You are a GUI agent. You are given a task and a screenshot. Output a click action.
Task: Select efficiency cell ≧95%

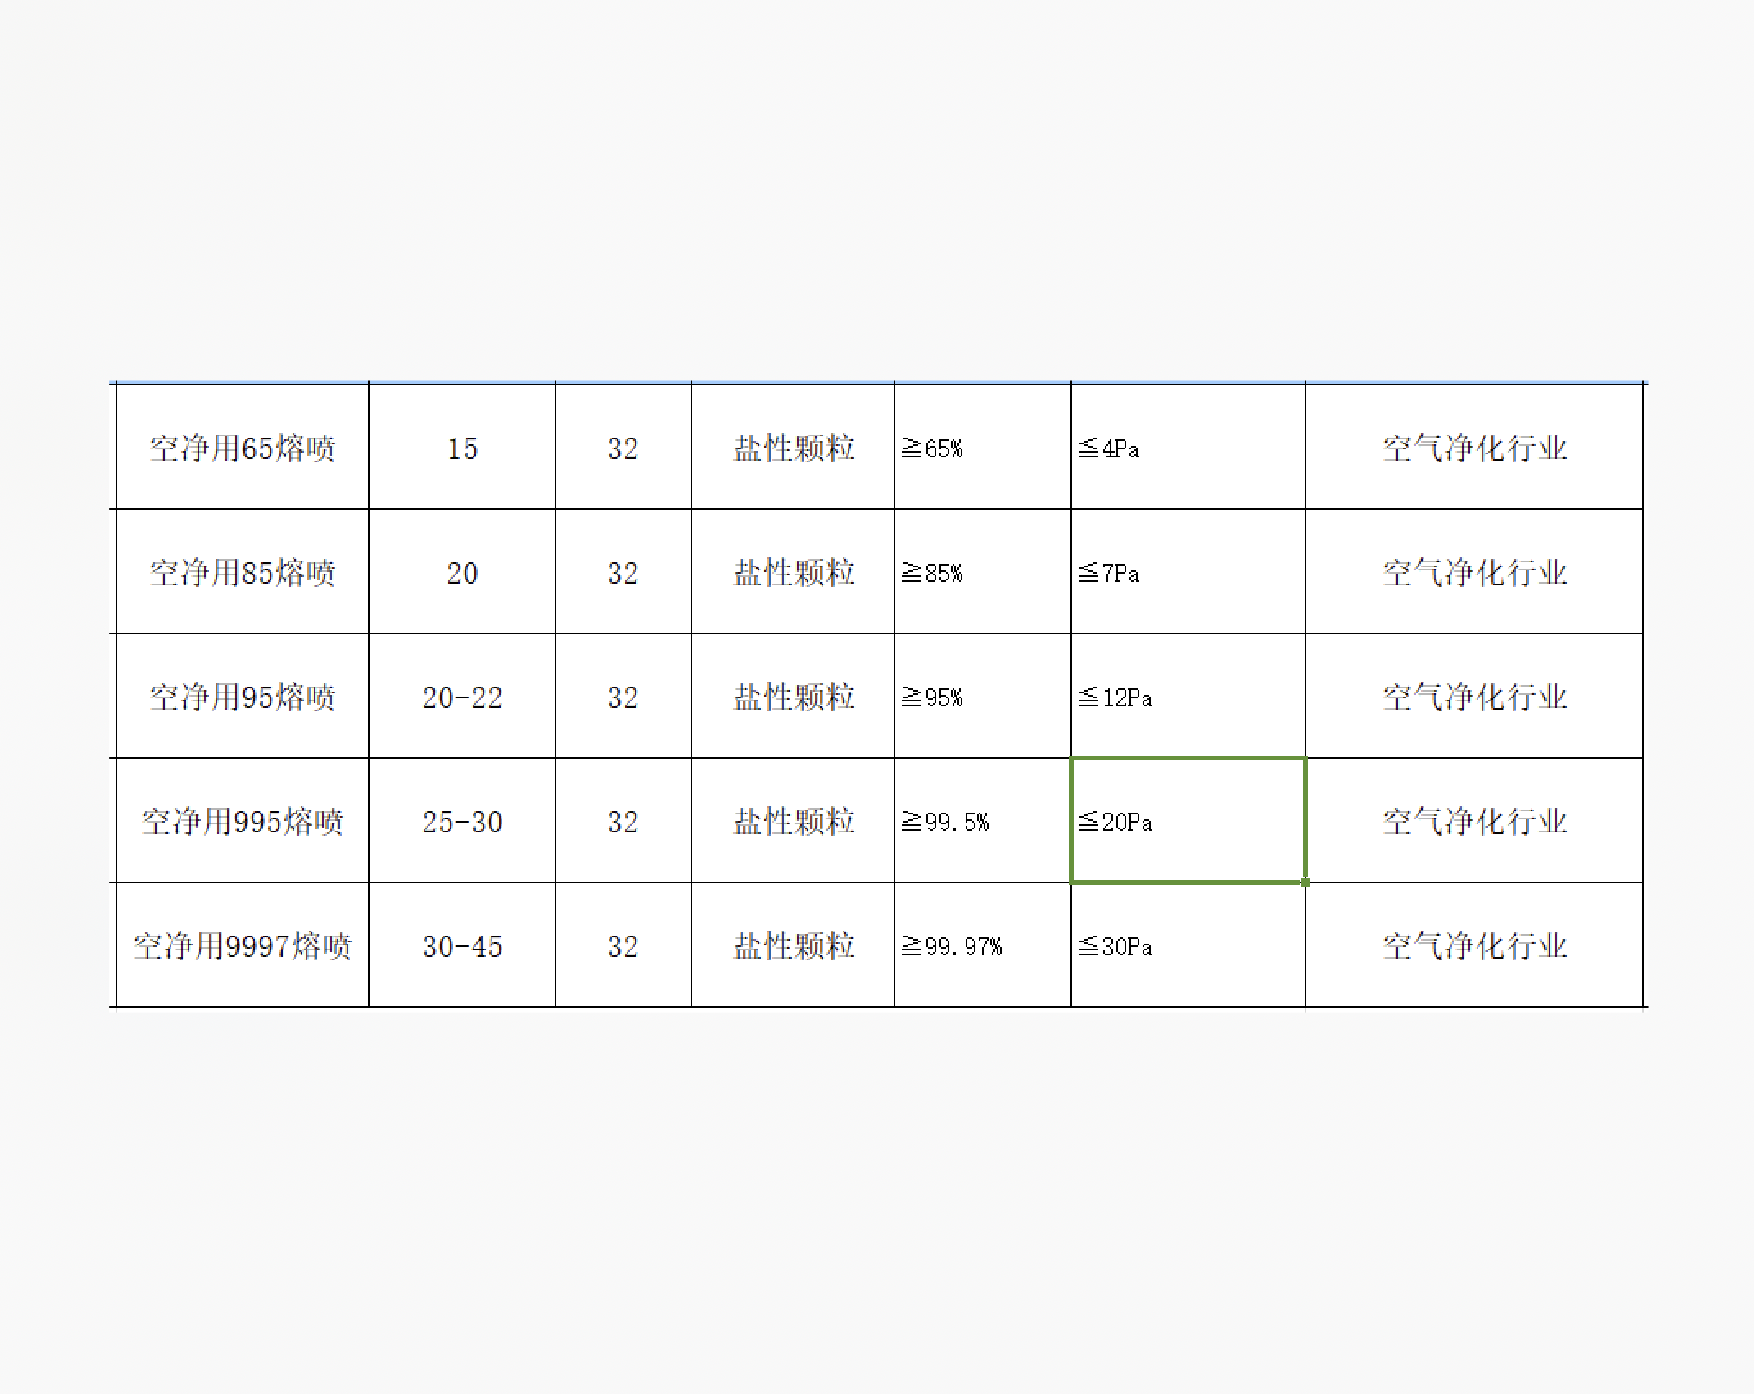pos(982,696)
